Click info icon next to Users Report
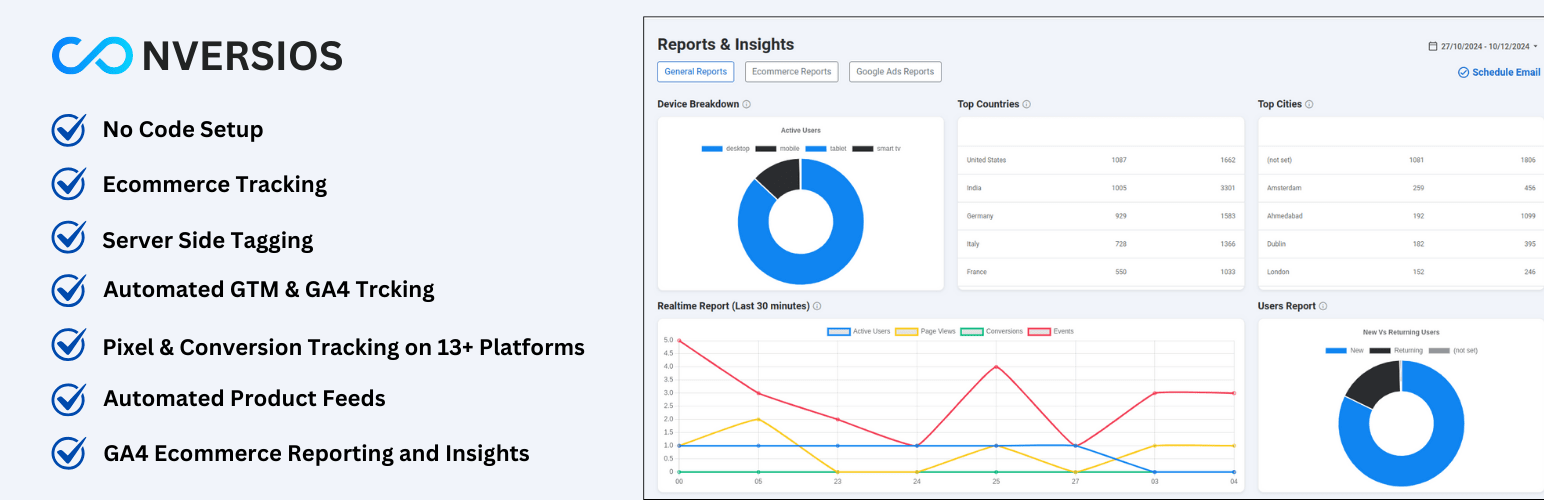The image size is (1544, 500). coord(1323,306)
